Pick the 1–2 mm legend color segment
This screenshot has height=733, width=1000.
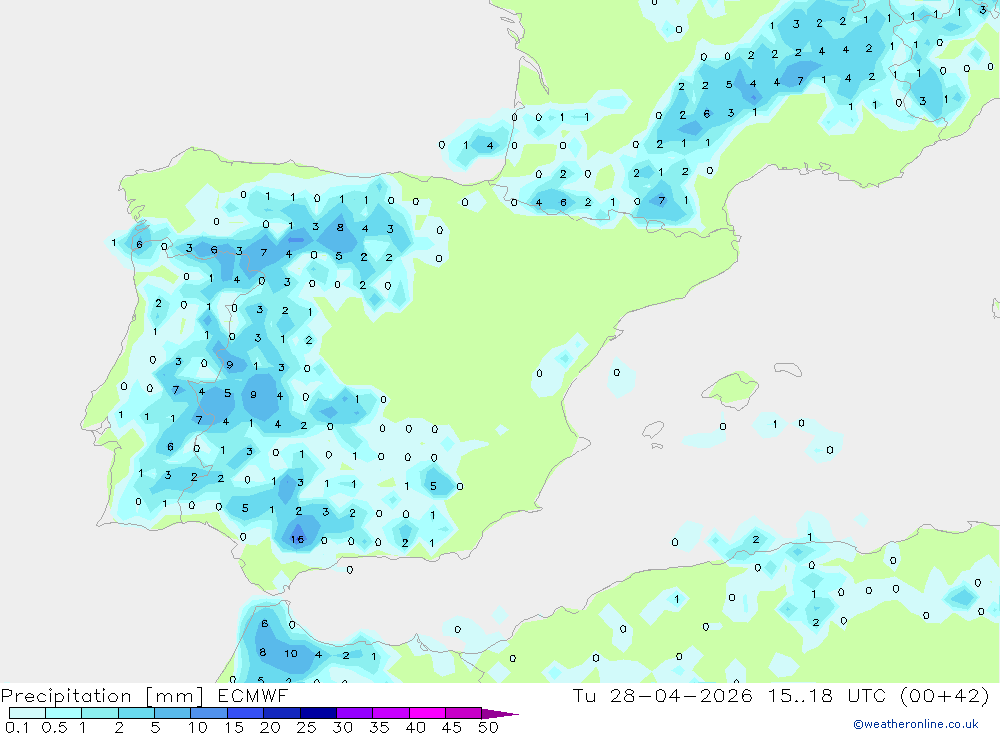pos(100,713)
